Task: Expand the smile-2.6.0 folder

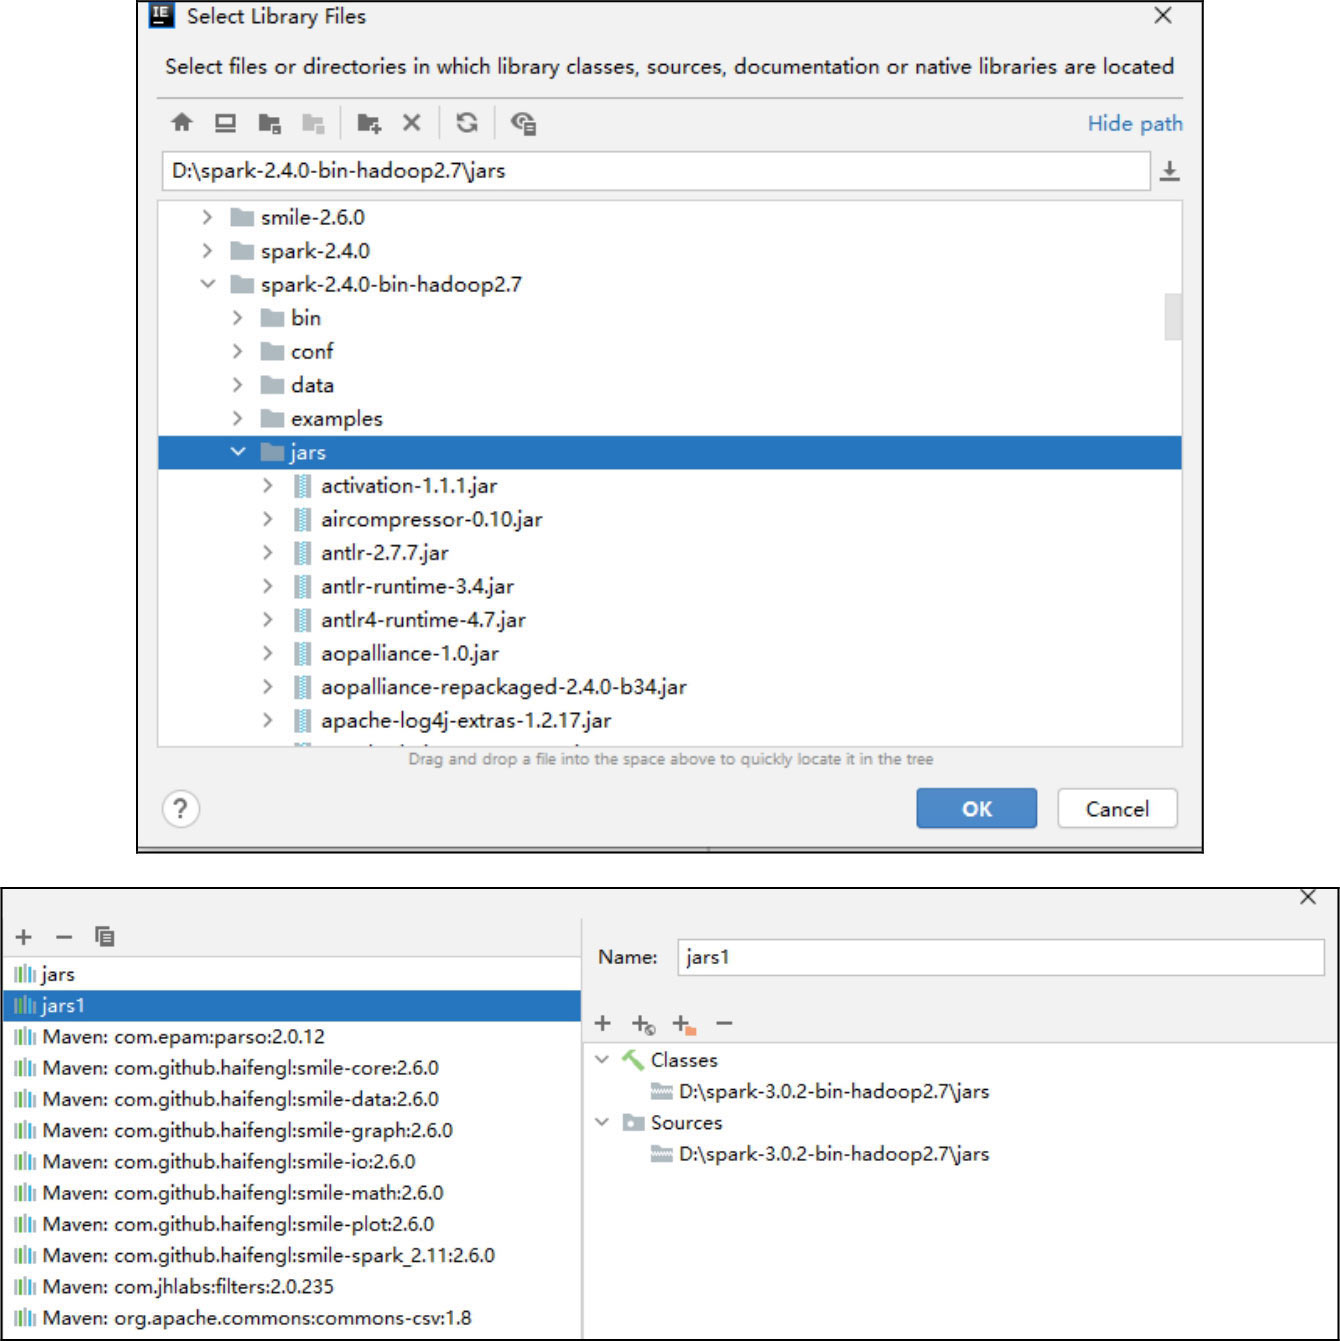Action: [x=207, y=217]
